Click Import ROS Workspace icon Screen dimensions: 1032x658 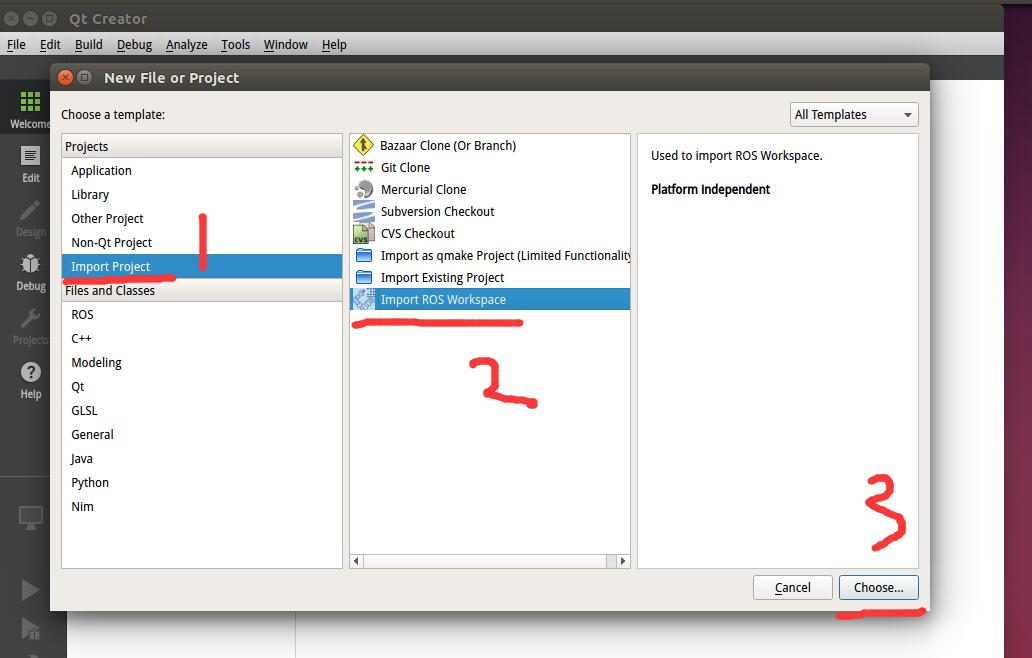pyautogui.click(x=363, y=299)
